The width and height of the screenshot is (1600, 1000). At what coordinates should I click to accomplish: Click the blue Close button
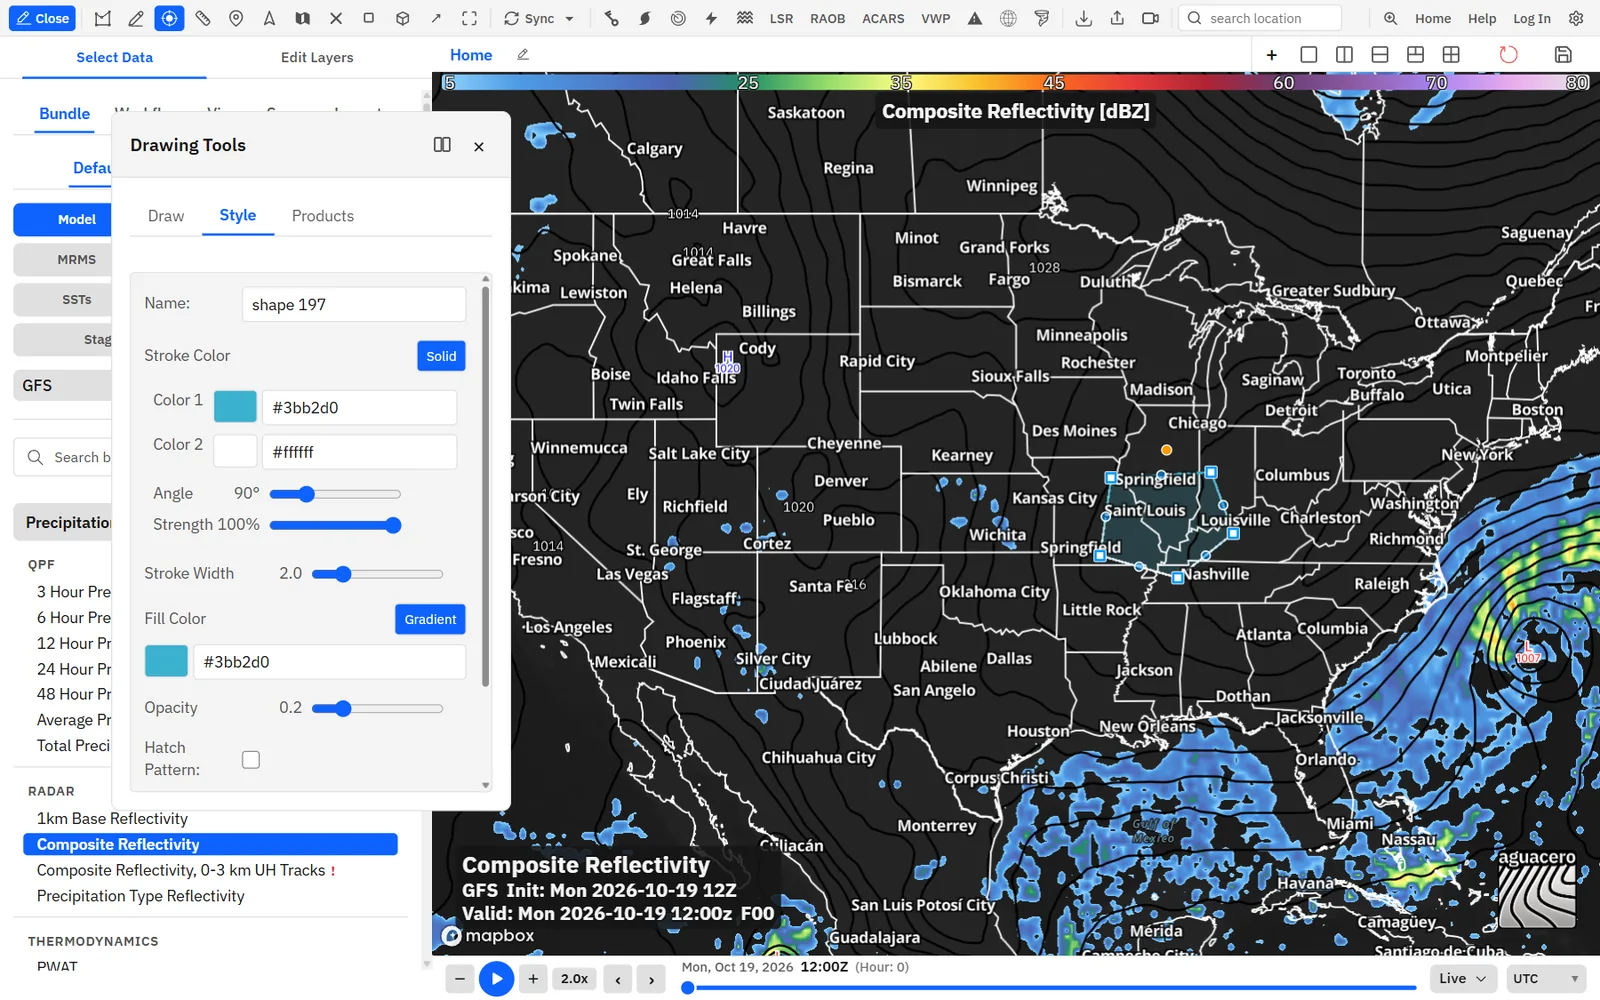click(42, 18)
